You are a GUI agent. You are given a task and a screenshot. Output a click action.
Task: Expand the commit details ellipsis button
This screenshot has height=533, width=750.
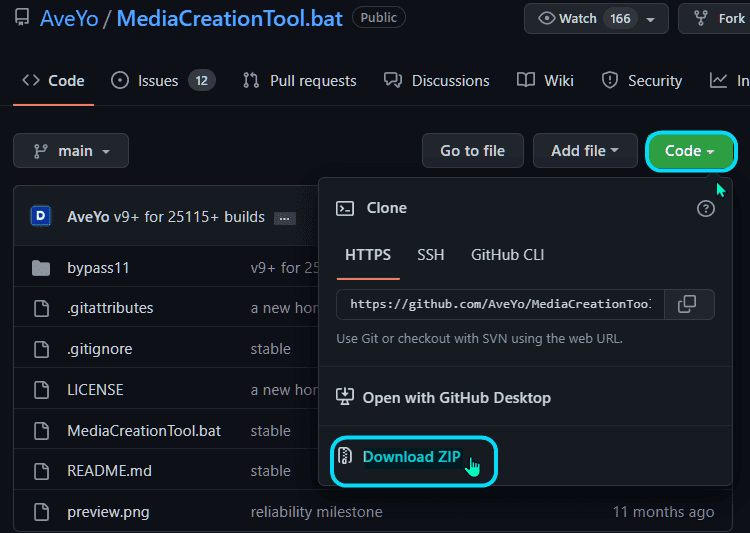pos(285,219)
